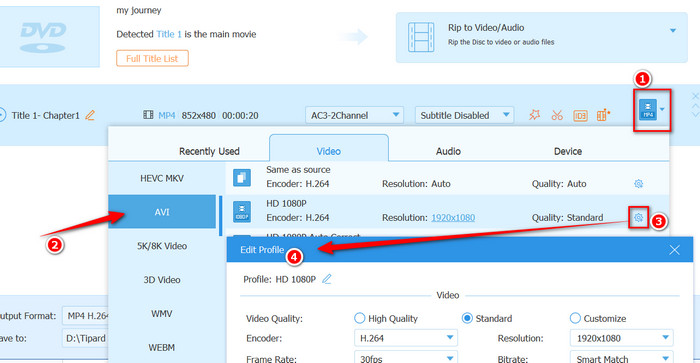The width and height of the screenshot is (700, 363).
Task: Click the scissors cut icon
Action: pos(557,115)
